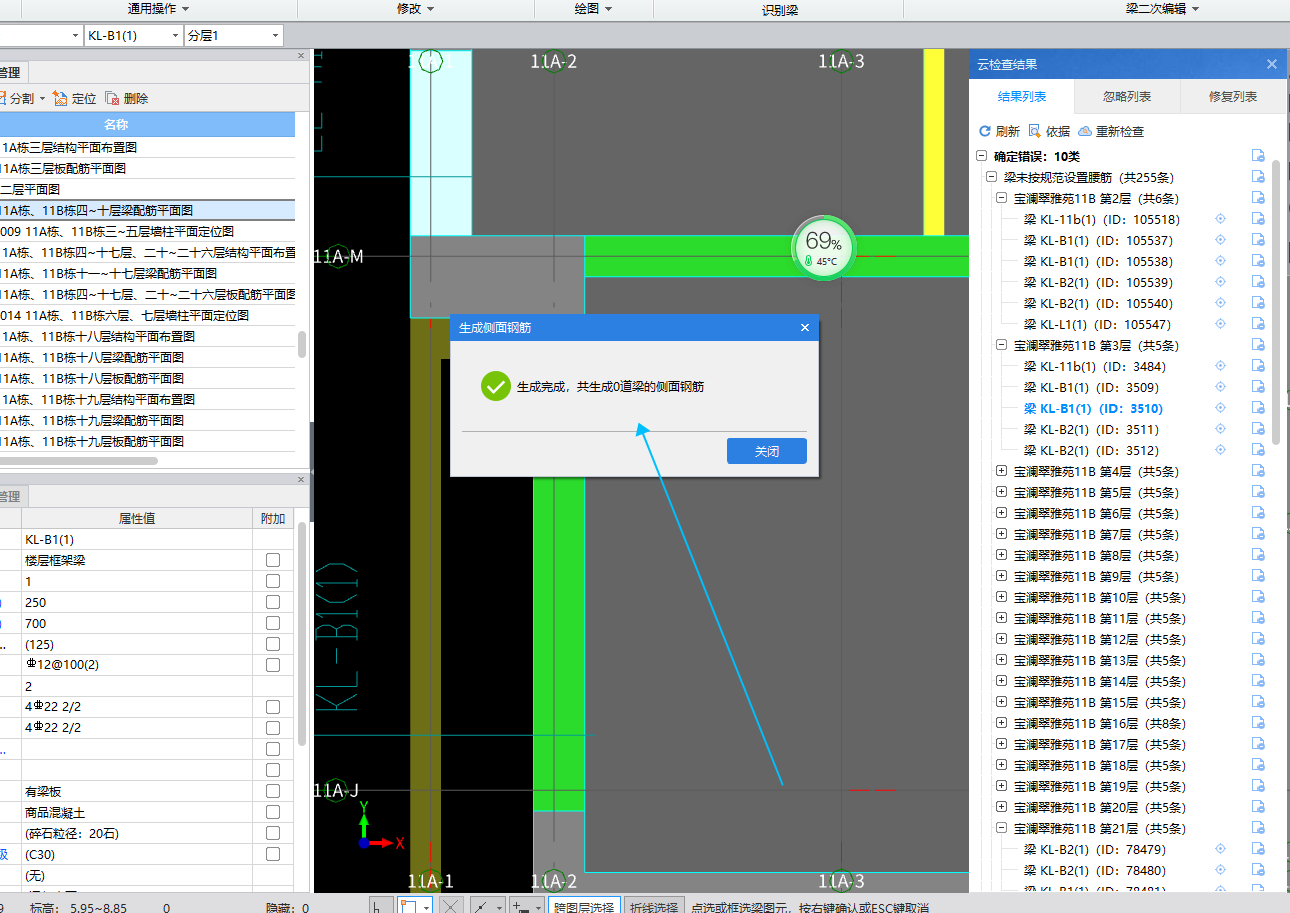The height and width of the screenshot is (913, 1290).
Task: Toggle 附加 checkbox for (C30) row
Action: (x=273, y=854)
